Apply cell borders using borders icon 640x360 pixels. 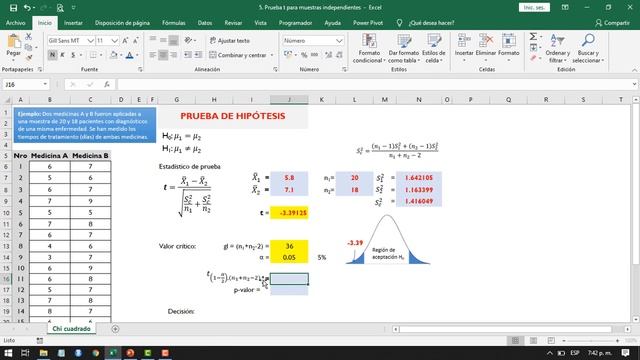pyautogui.click(x=93, y=55)
